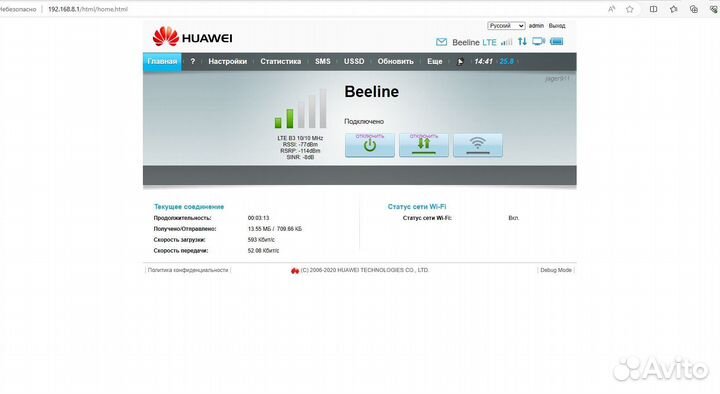720x394 pixels.
Task: Click the RSSI -77dBm value
Action: [300, 145]
